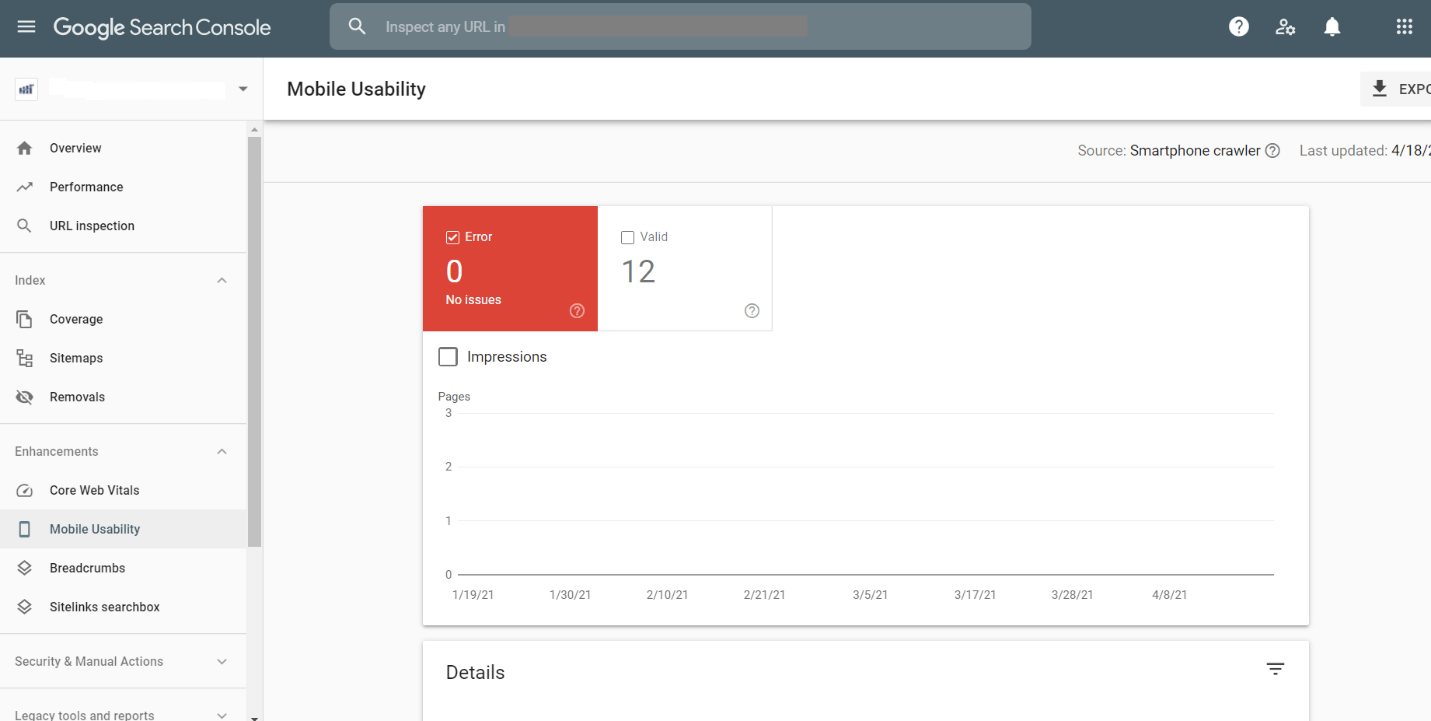The width and height of the screenshot is (1431, 721).
Task: Open the notifications bell icon
Action: click(1332, 26)
